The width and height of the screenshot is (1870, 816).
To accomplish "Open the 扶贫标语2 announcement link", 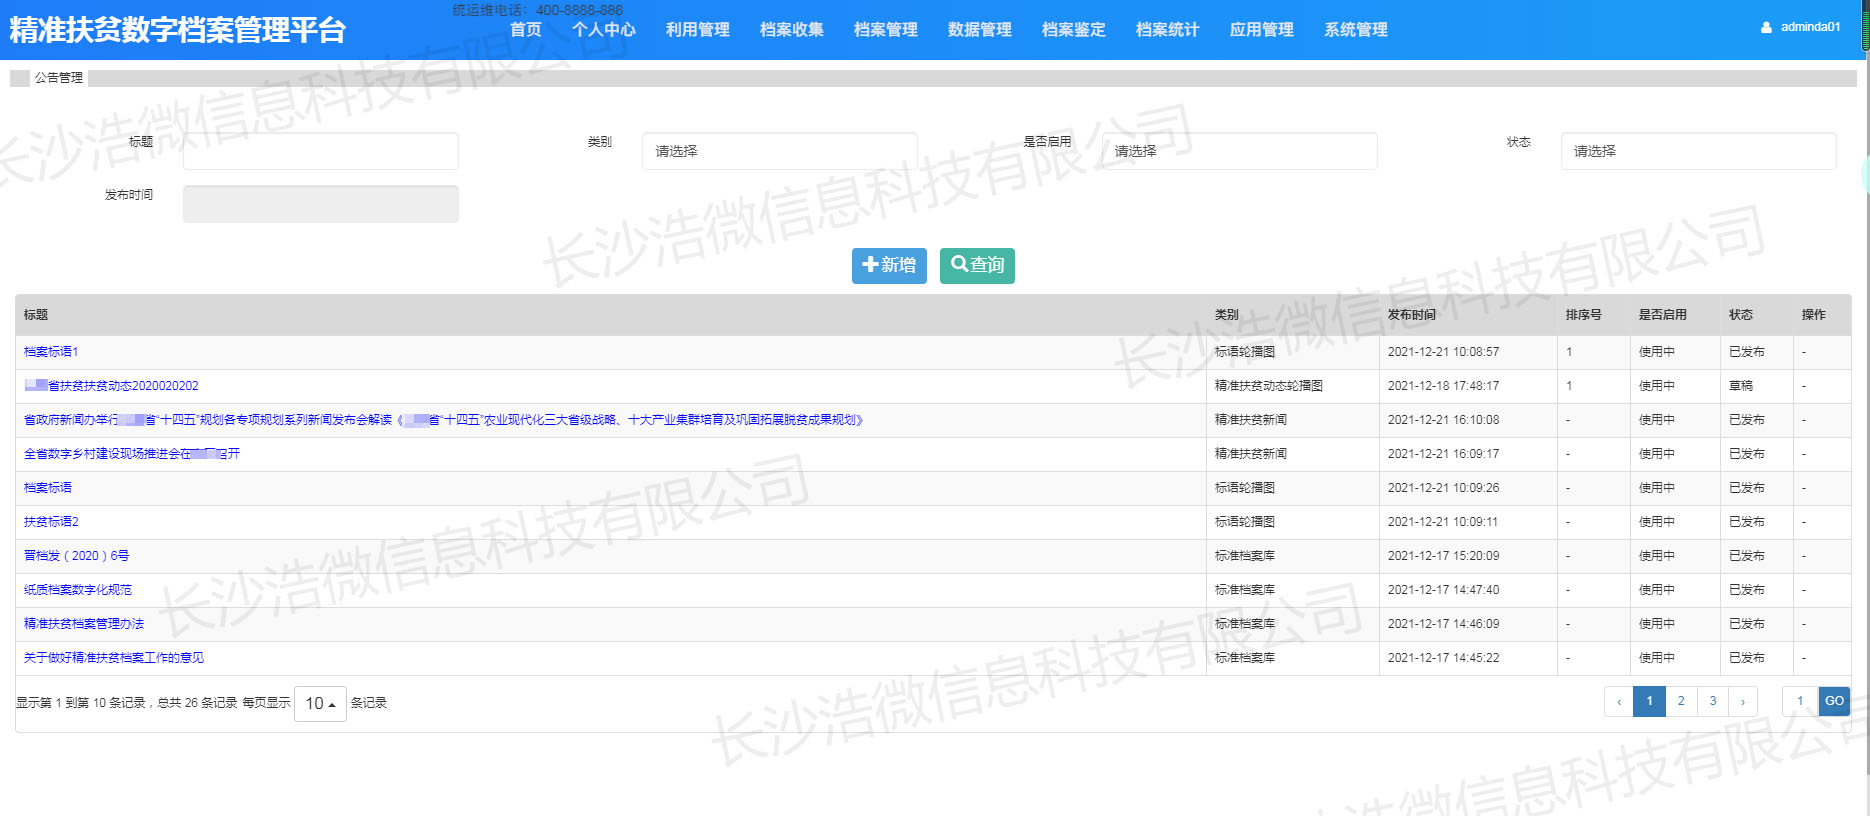I will 51,522.
